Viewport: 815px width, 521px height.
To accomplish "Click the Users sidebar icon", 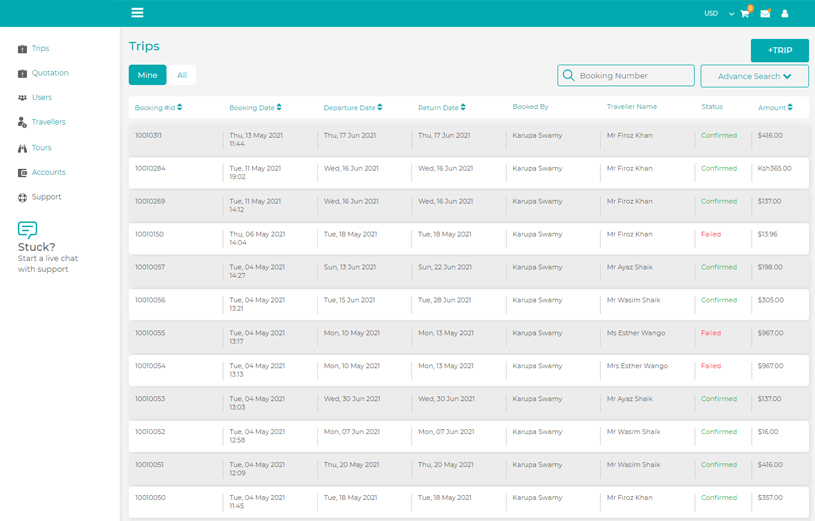I will coord(22,98).
